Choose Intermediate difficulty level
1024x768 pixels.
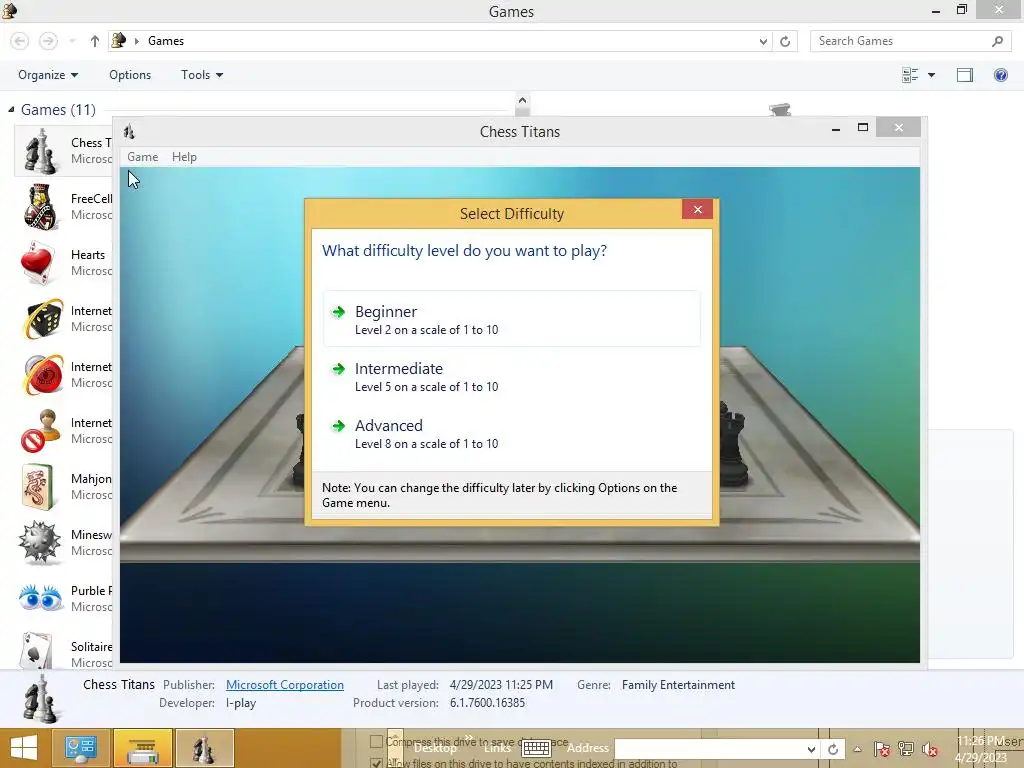(511, 376)
